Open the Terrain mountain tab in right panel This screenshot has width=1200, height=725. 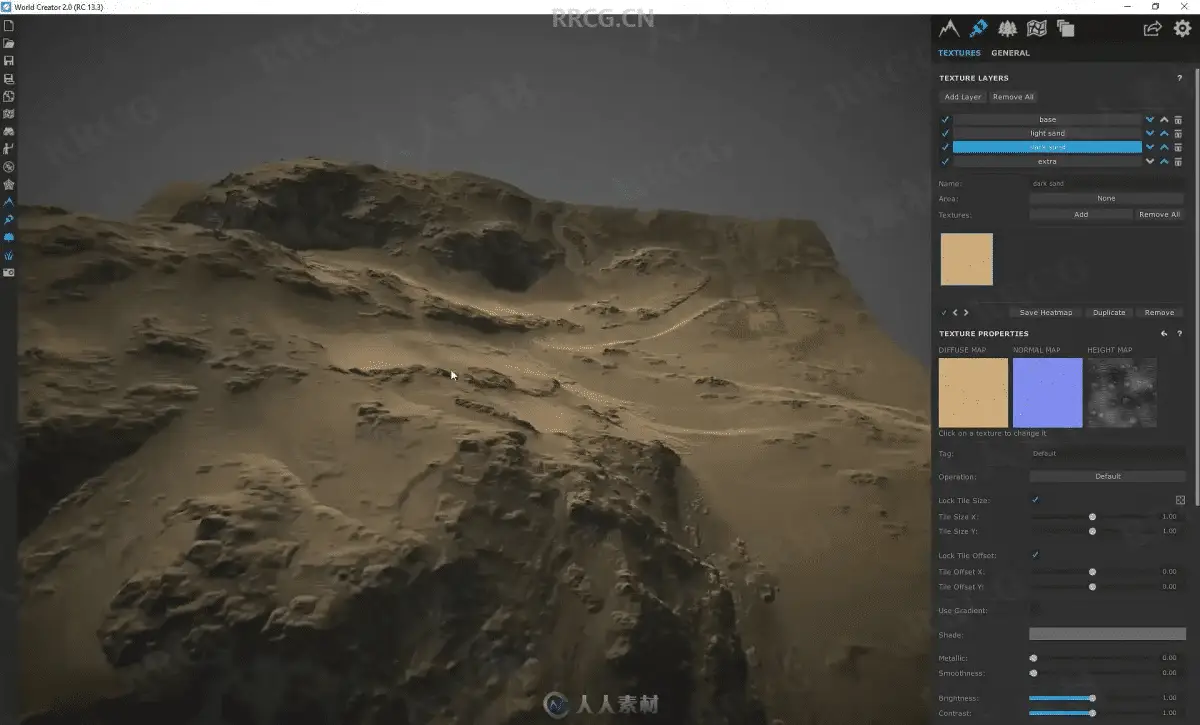click(948, 29)
